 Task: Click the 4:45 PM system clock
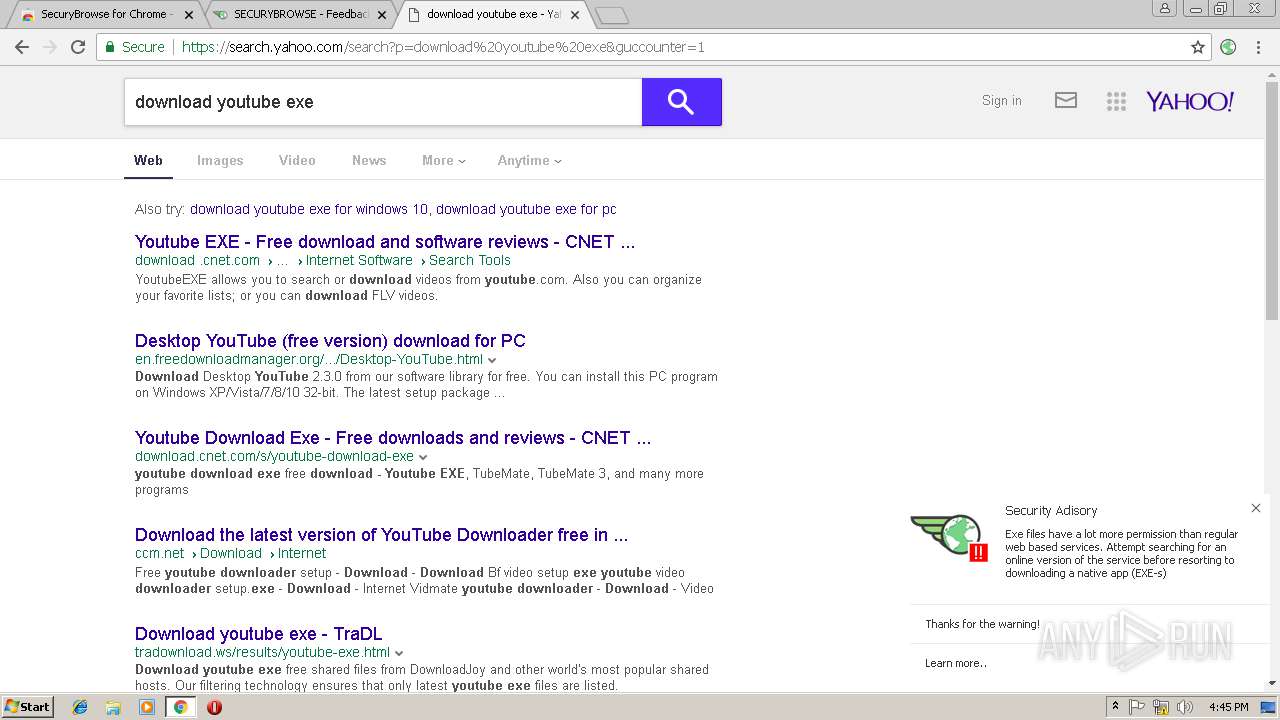pos(1228,707)
